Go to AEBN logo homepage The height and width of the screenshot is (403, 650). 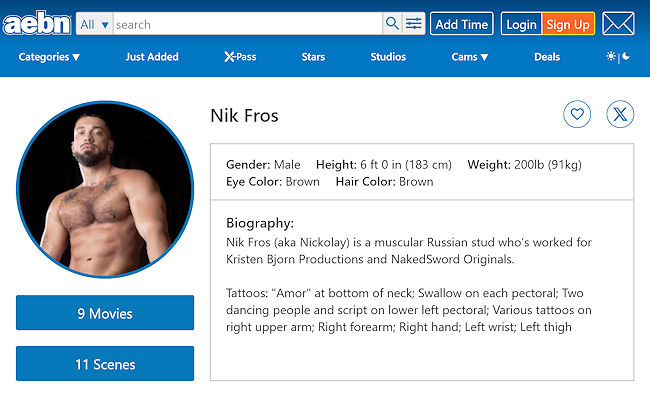pos(37,23)
